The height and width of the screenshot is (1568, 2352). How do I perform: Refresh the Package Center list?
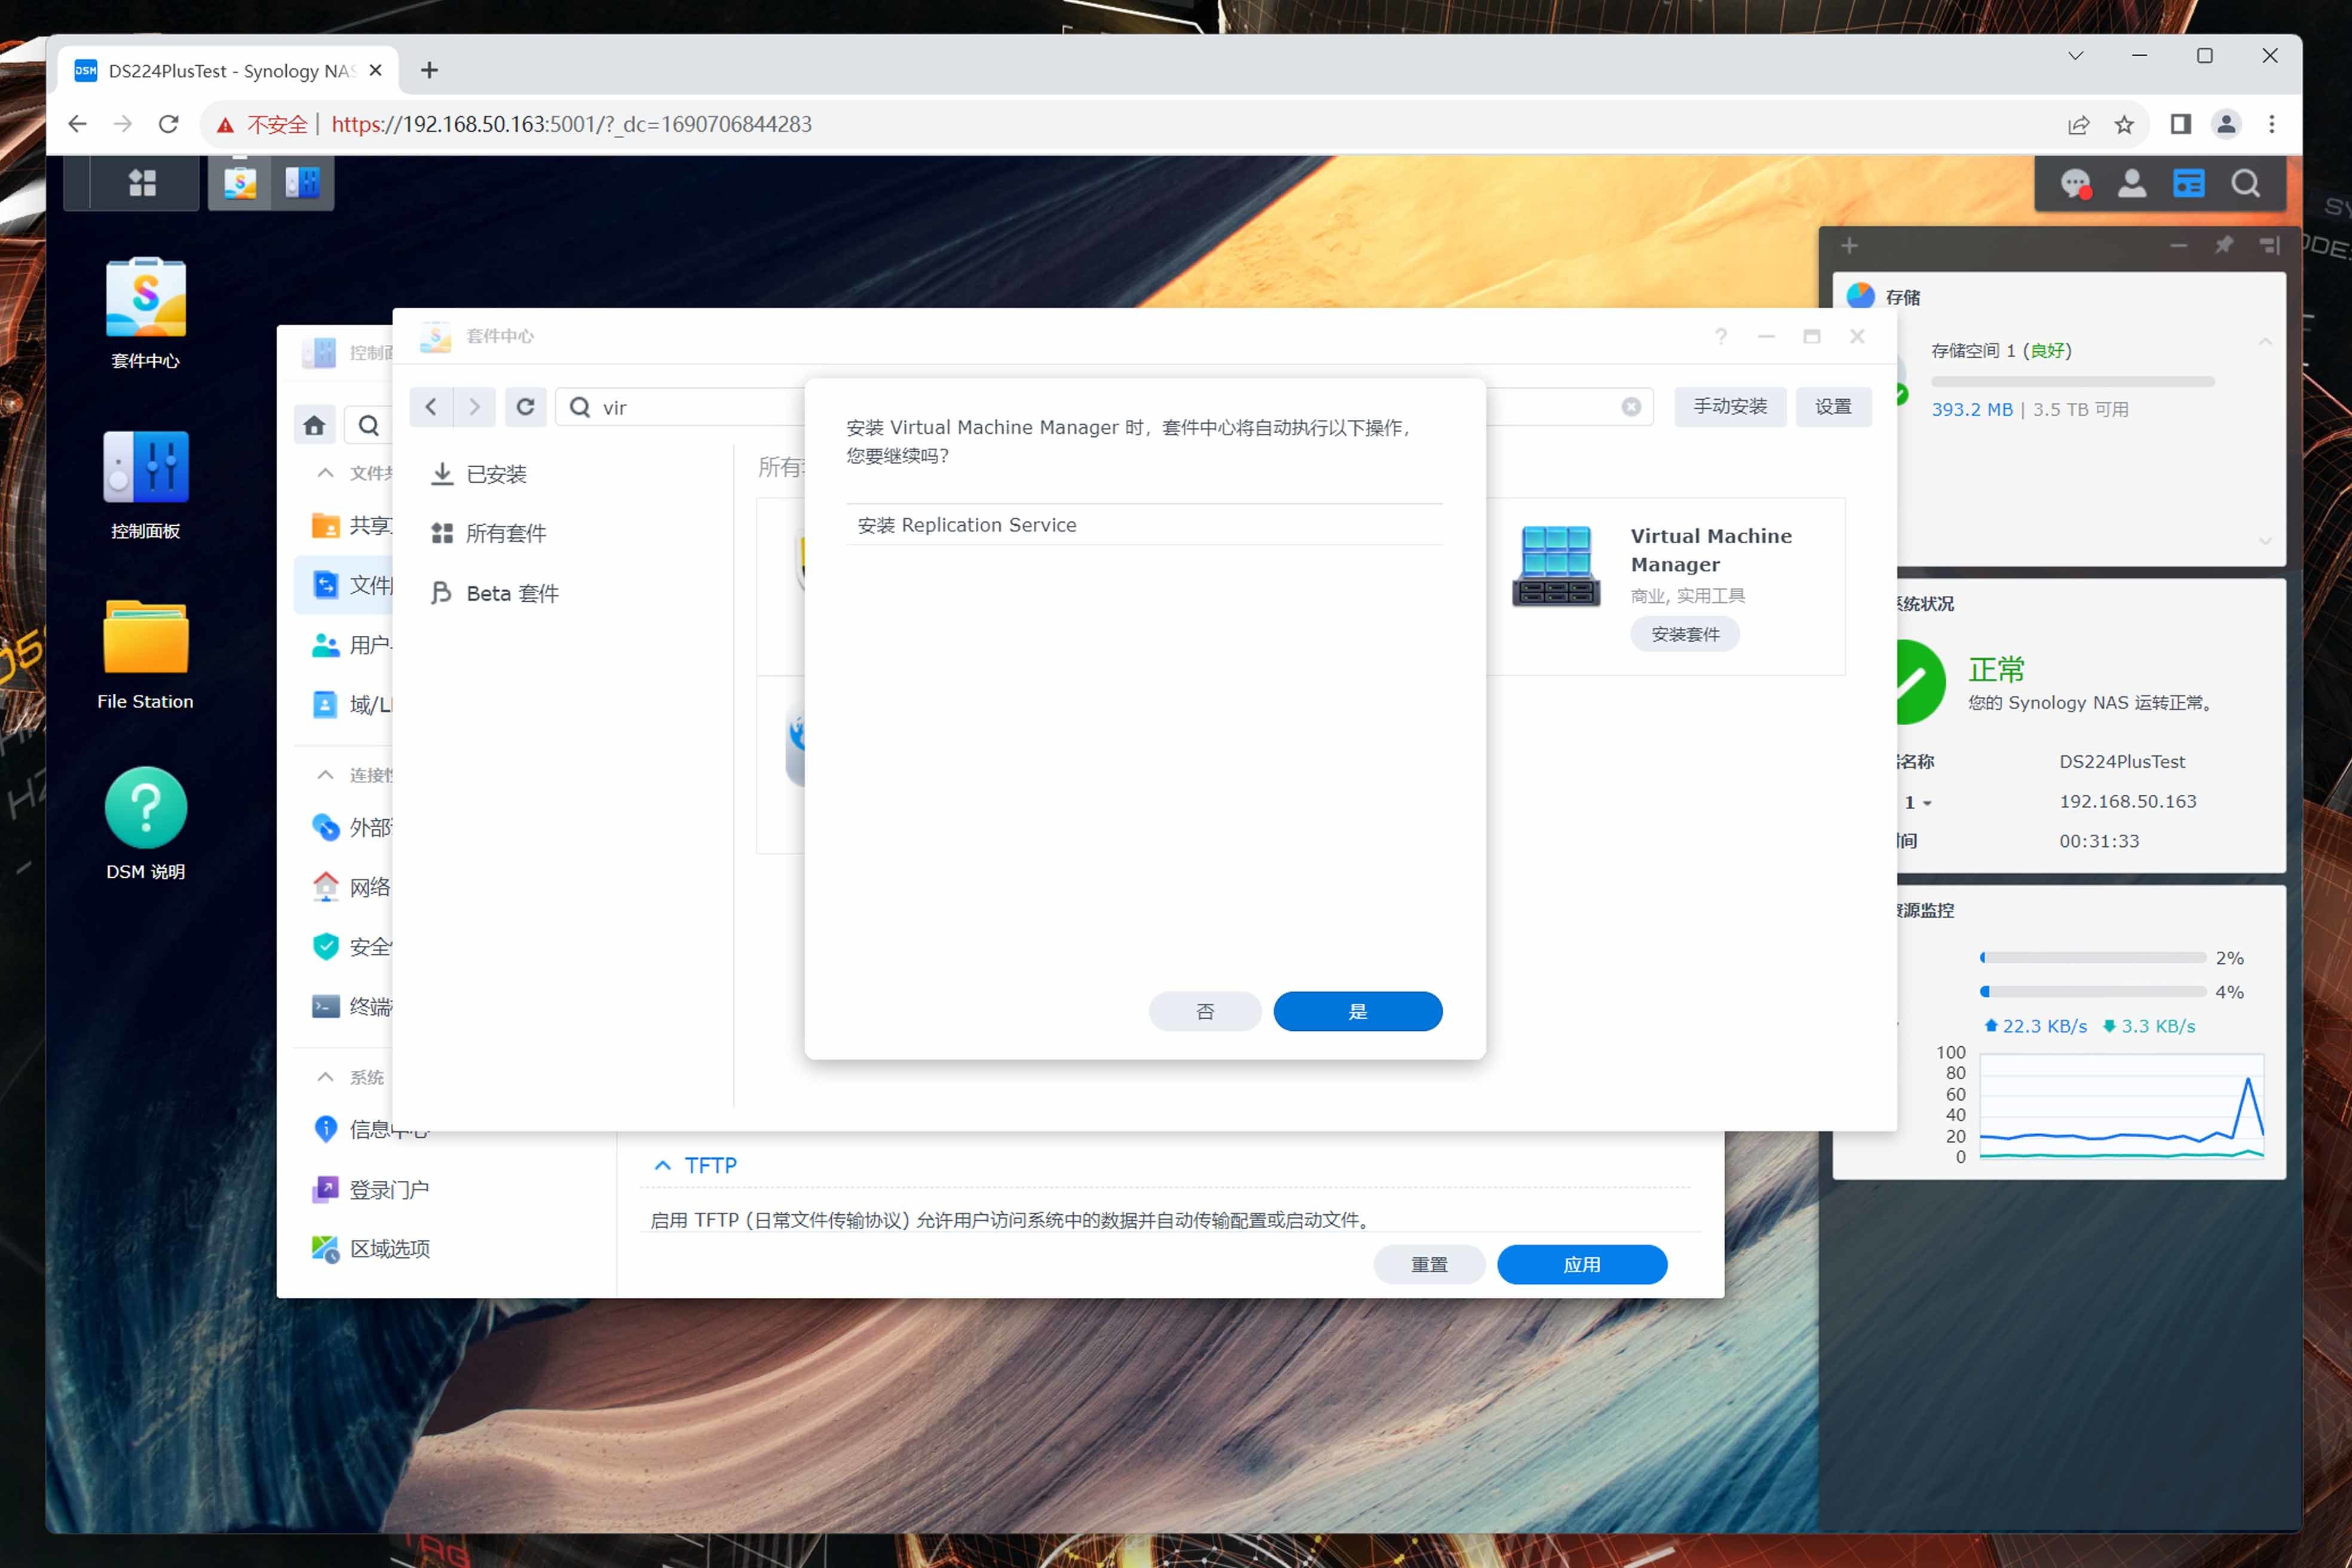click(525, 407)
